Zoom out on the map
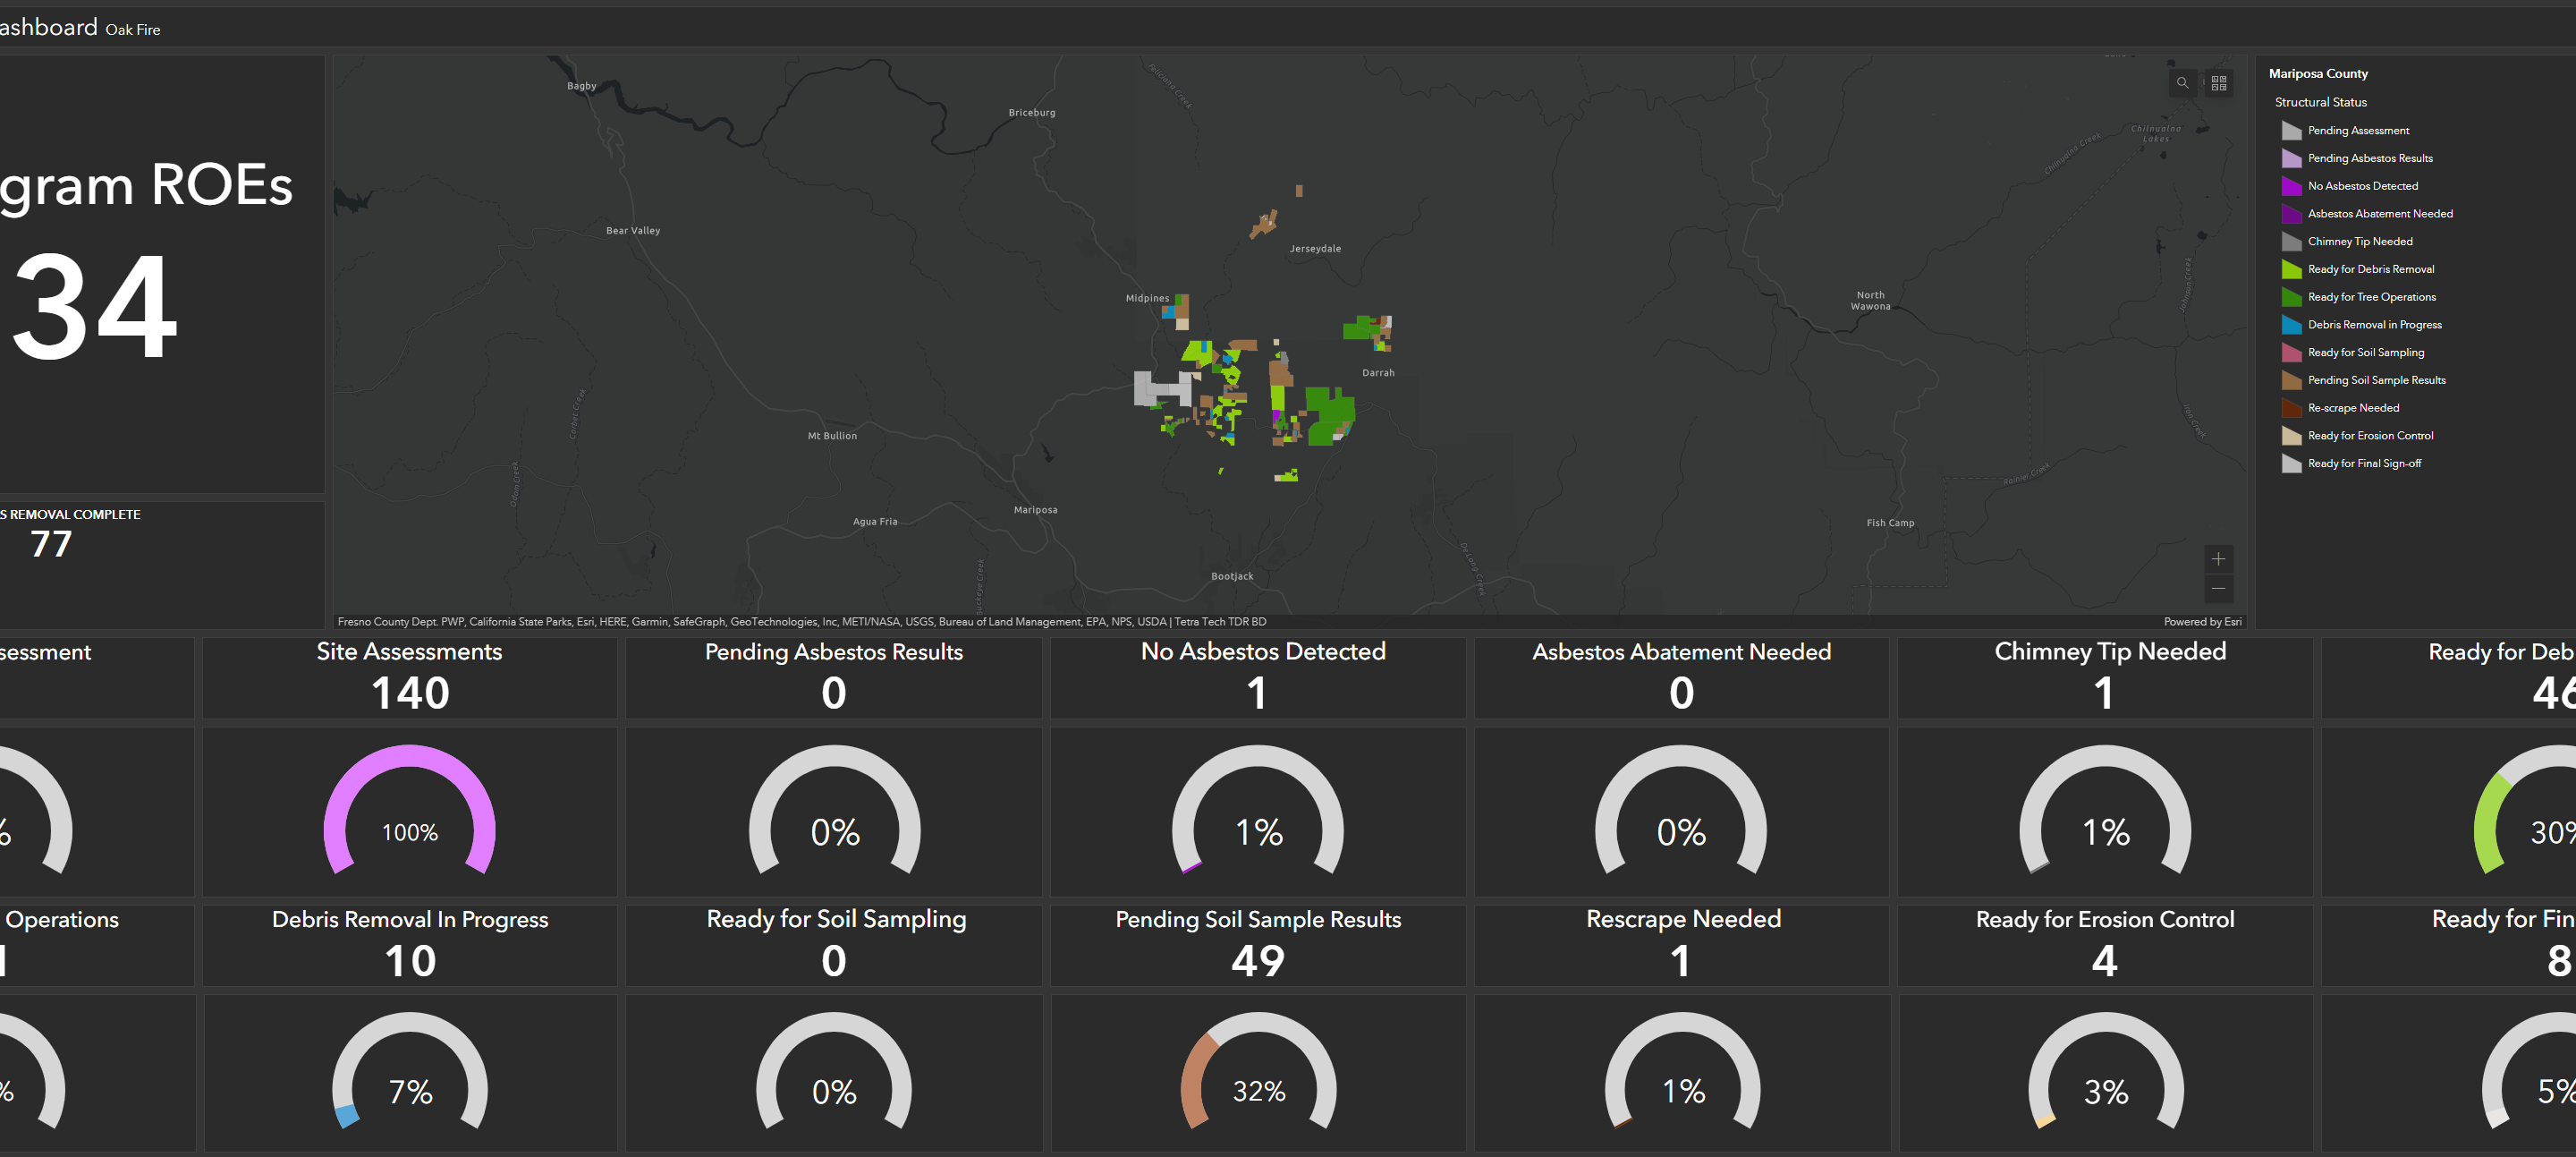2576x1157 pixels. 2217,588
